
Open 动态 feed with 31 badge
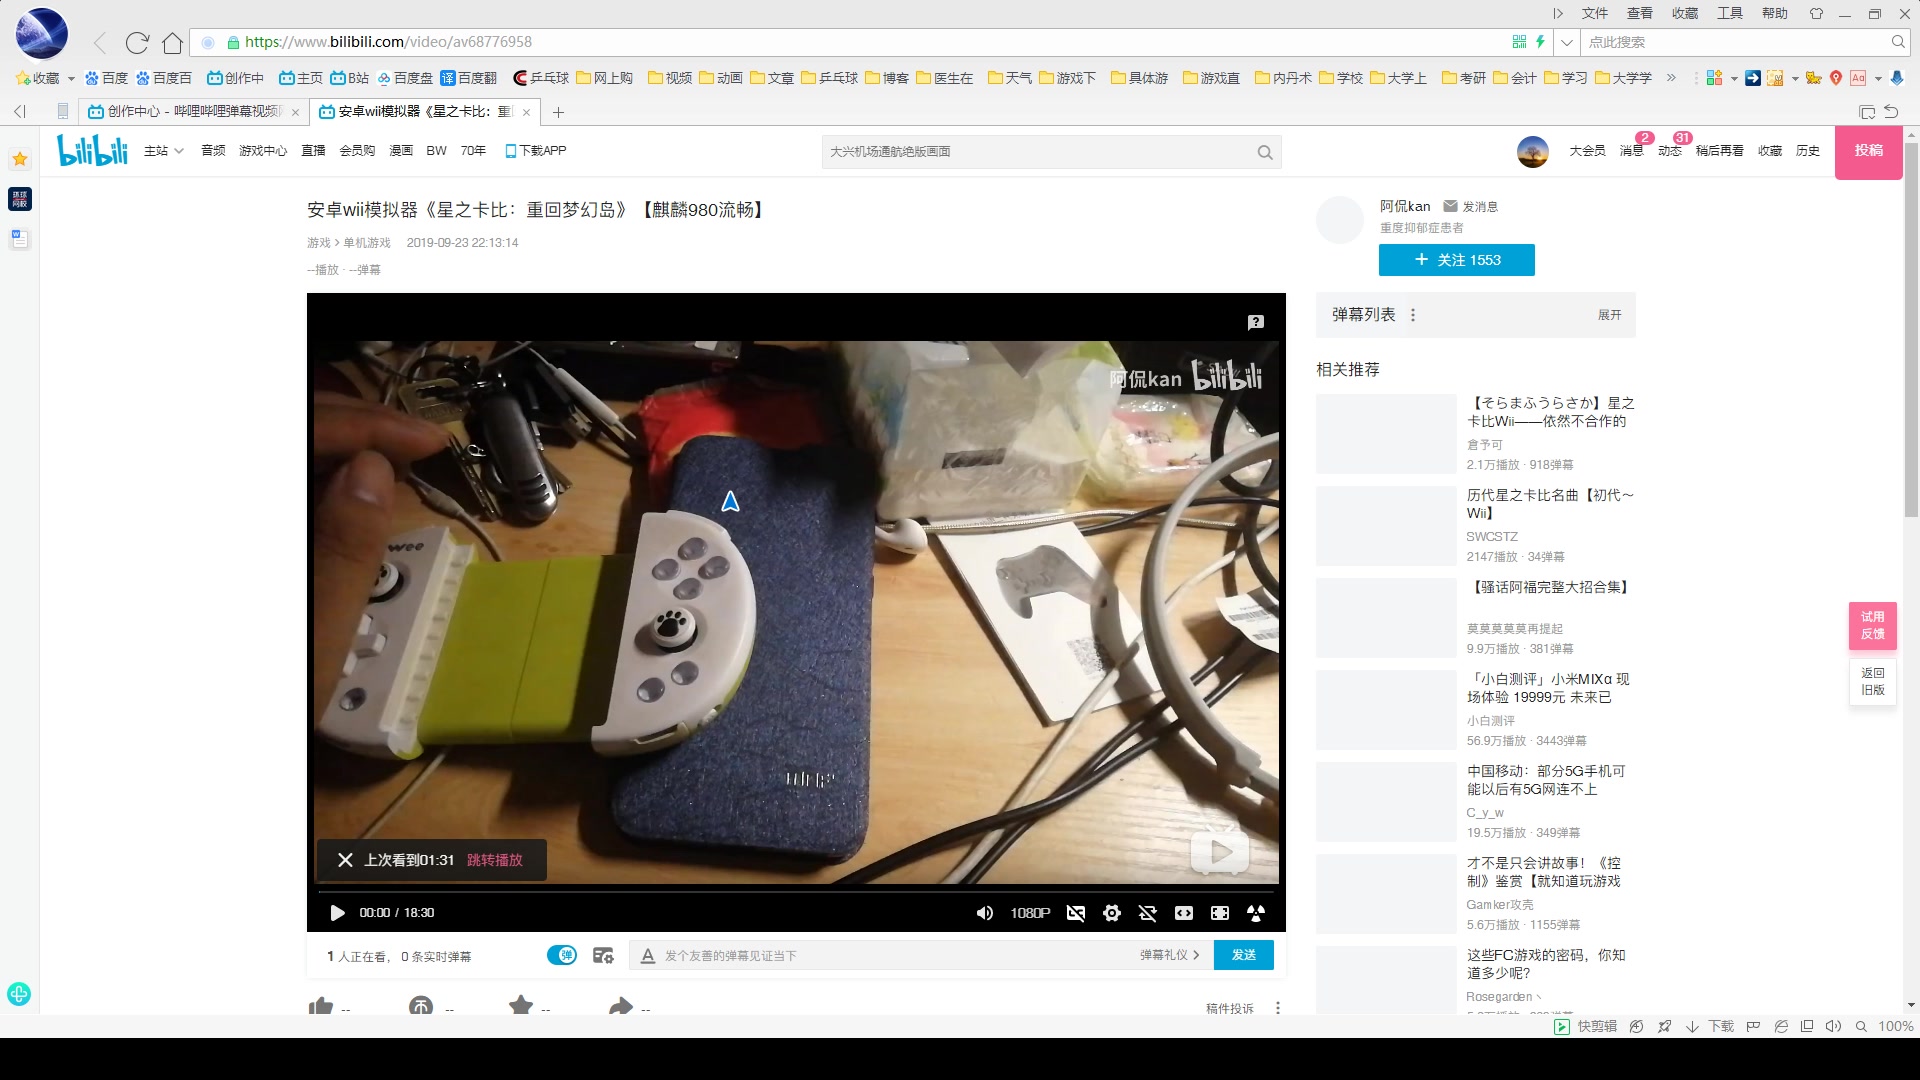click(1670, 151)
